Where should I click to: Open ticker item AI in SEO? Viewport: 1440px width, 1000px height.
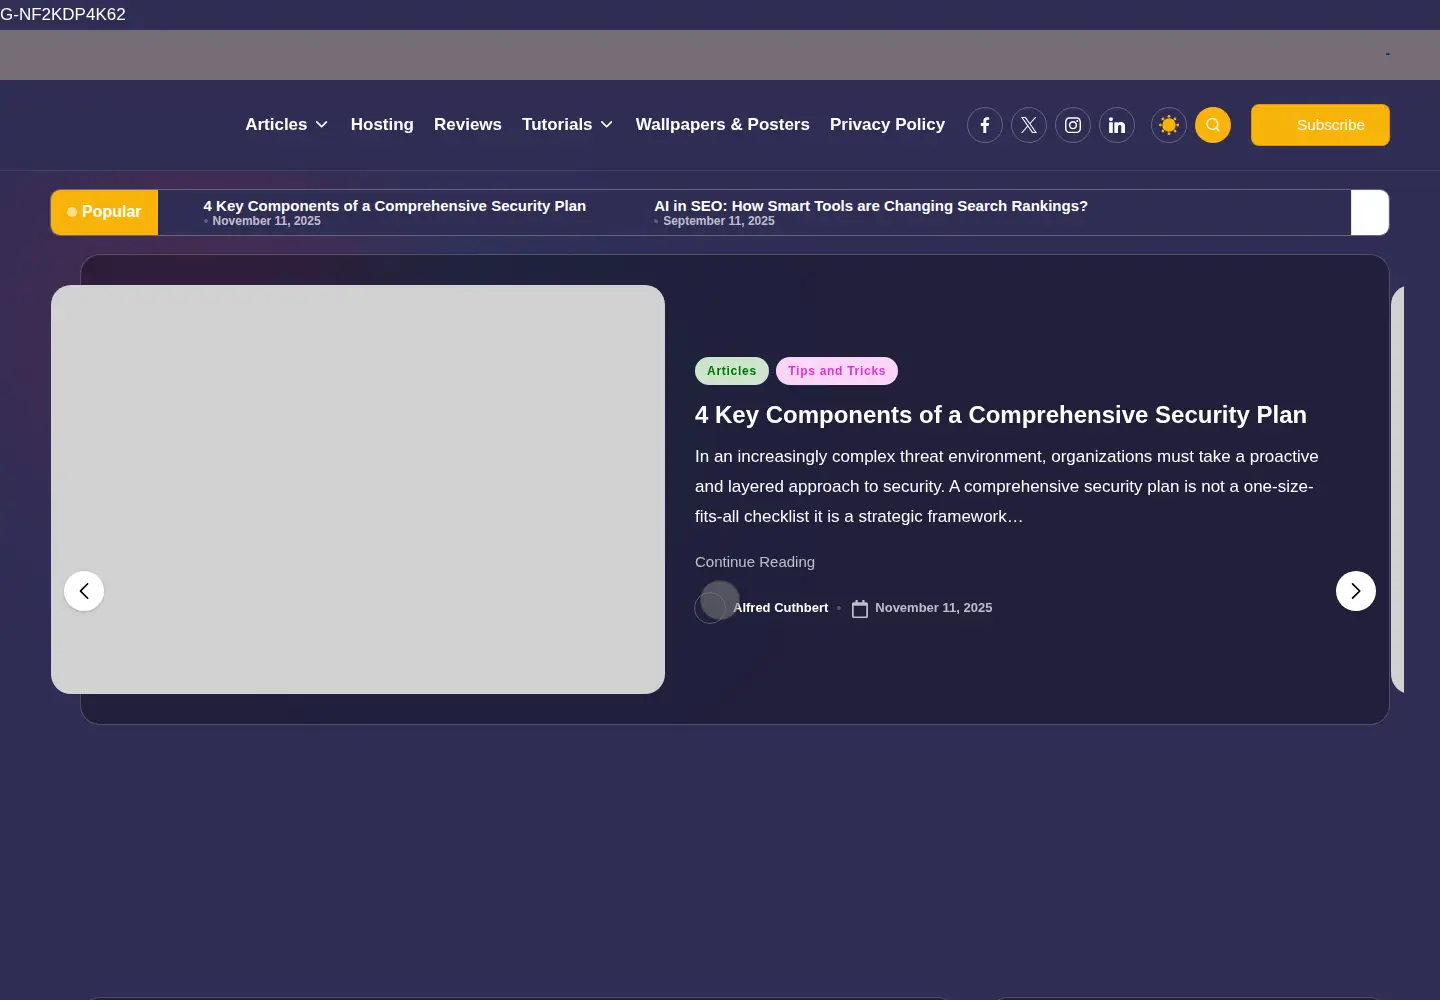point(871,206)
